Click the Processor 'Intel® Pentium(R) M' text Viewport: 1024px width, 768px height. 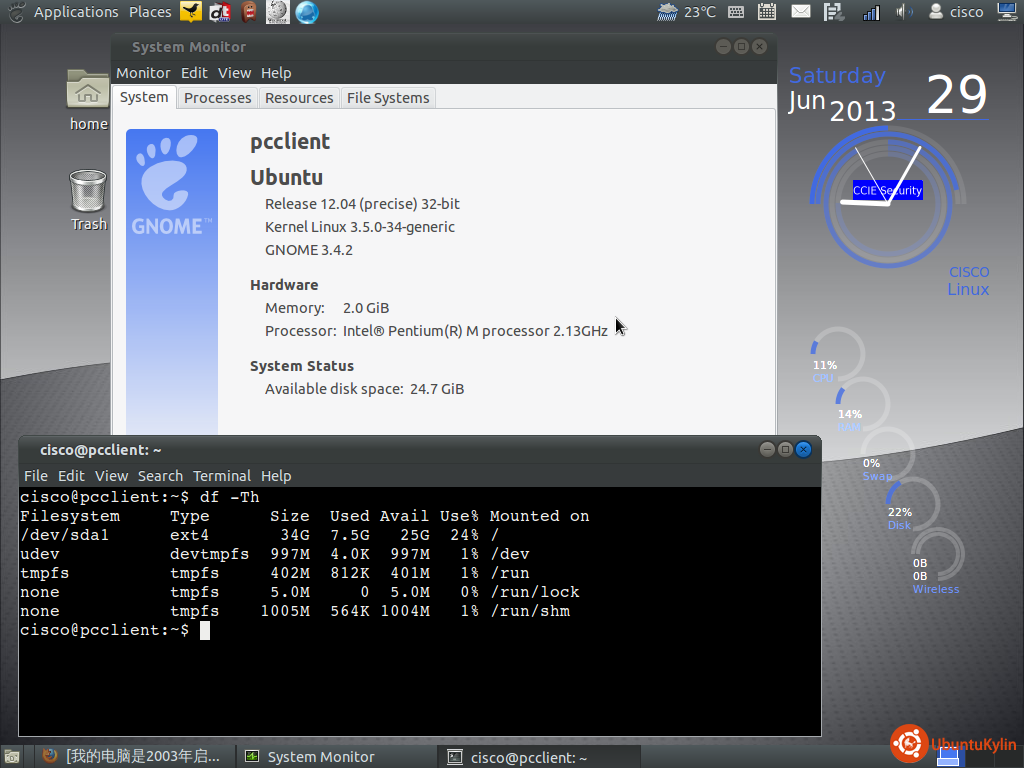point(475,331)
